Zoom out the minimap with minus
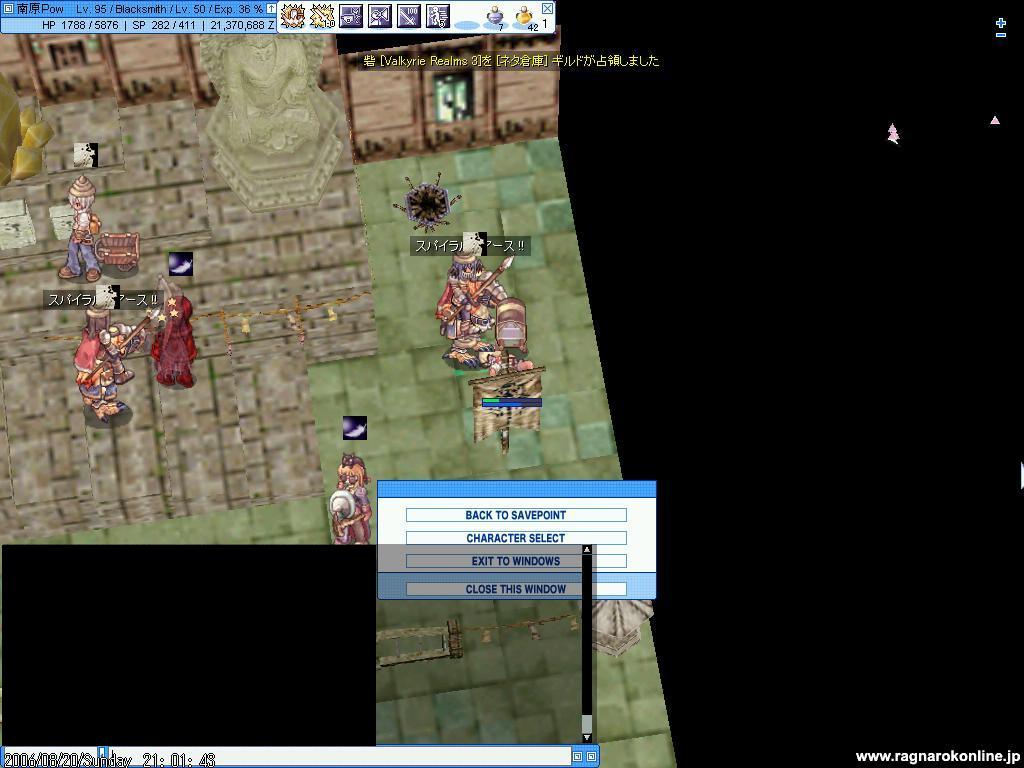1024x768 pixels. click(x=1000, y=35)
